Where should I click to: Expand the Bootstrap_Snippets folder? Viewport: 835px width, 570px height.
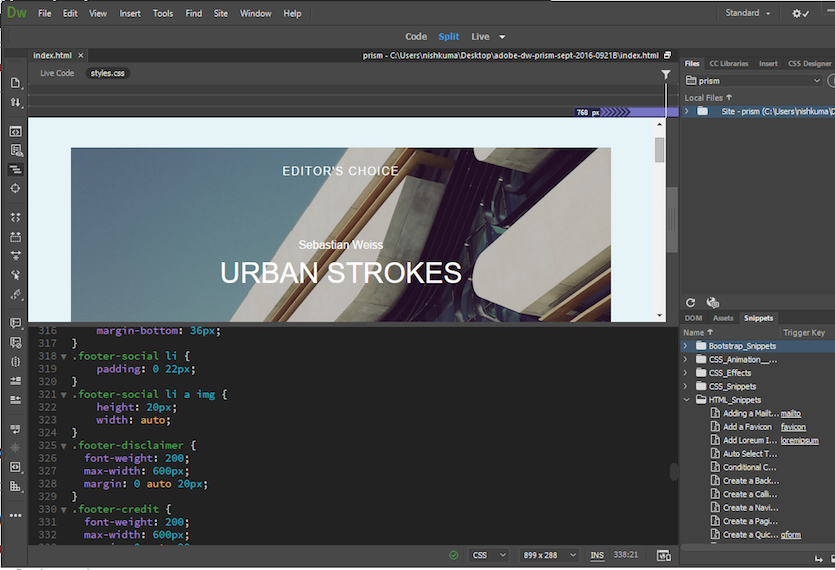686,346
